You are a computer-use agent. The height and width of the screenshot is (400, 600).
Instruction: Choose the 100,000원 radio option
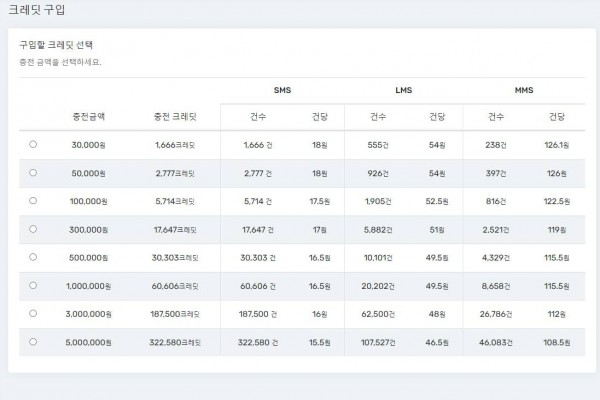(x=33, y=200)
